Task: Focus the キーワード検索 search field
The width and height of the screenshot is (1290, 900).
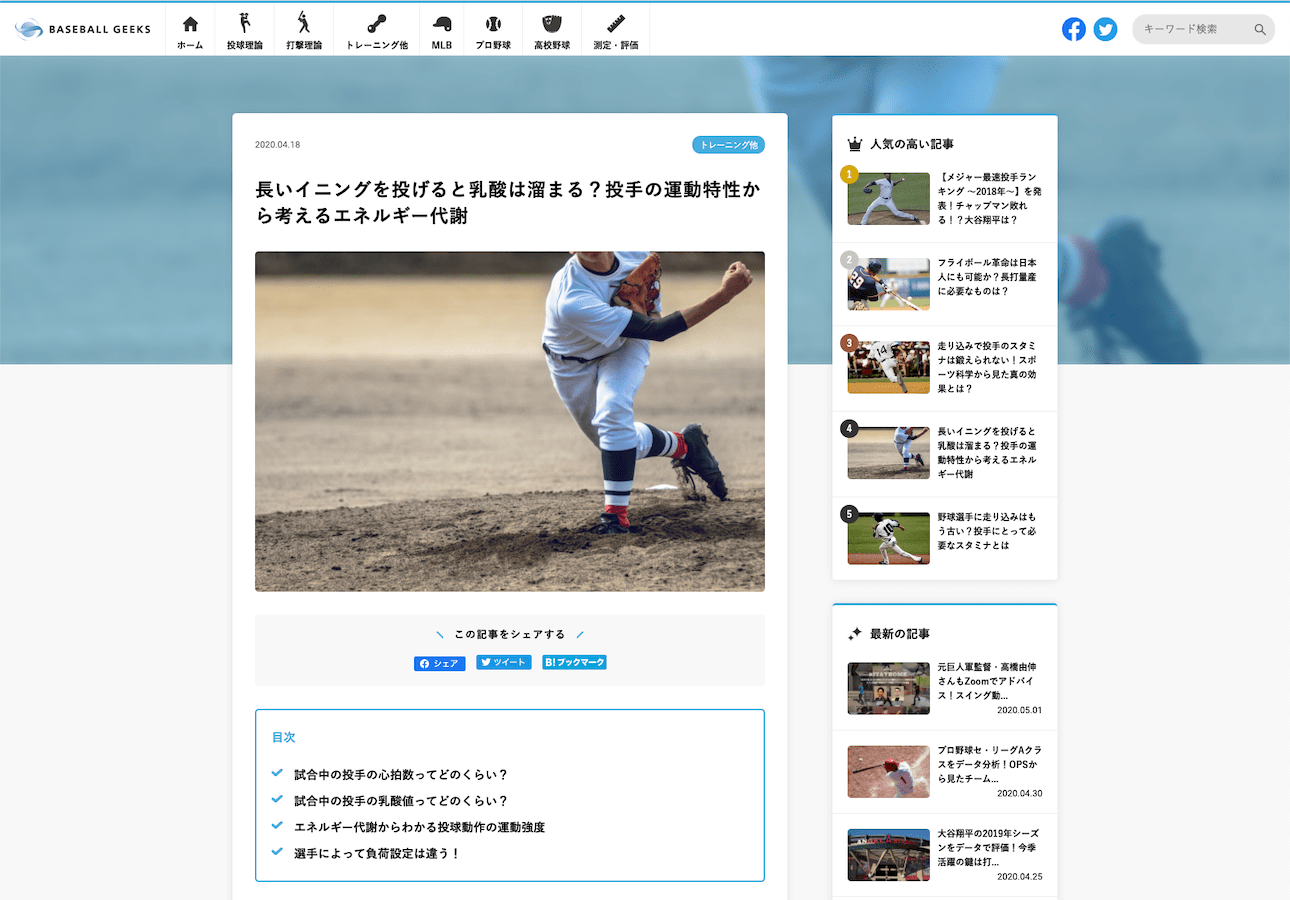Action: 1203,29
